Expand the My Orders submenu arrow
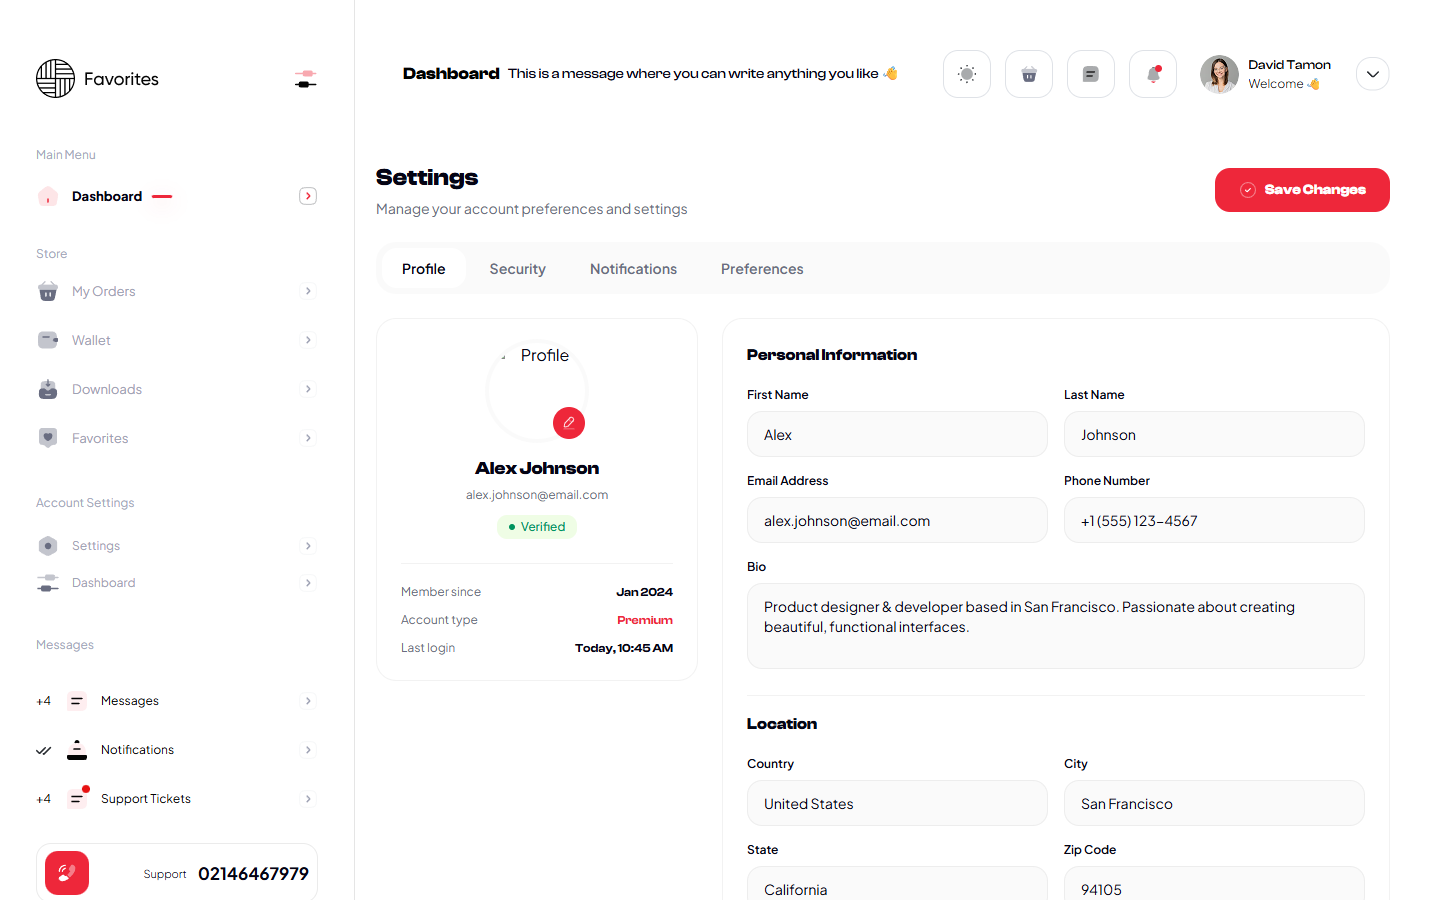Viewport: 1440px width, 900px height. tap(308, 291)
